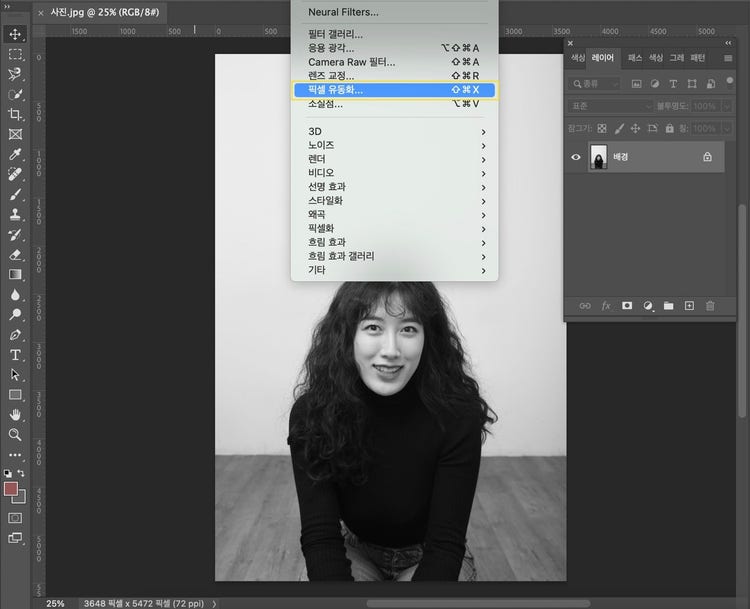
Task: Select the Blur tool
Action: point(15,294)
